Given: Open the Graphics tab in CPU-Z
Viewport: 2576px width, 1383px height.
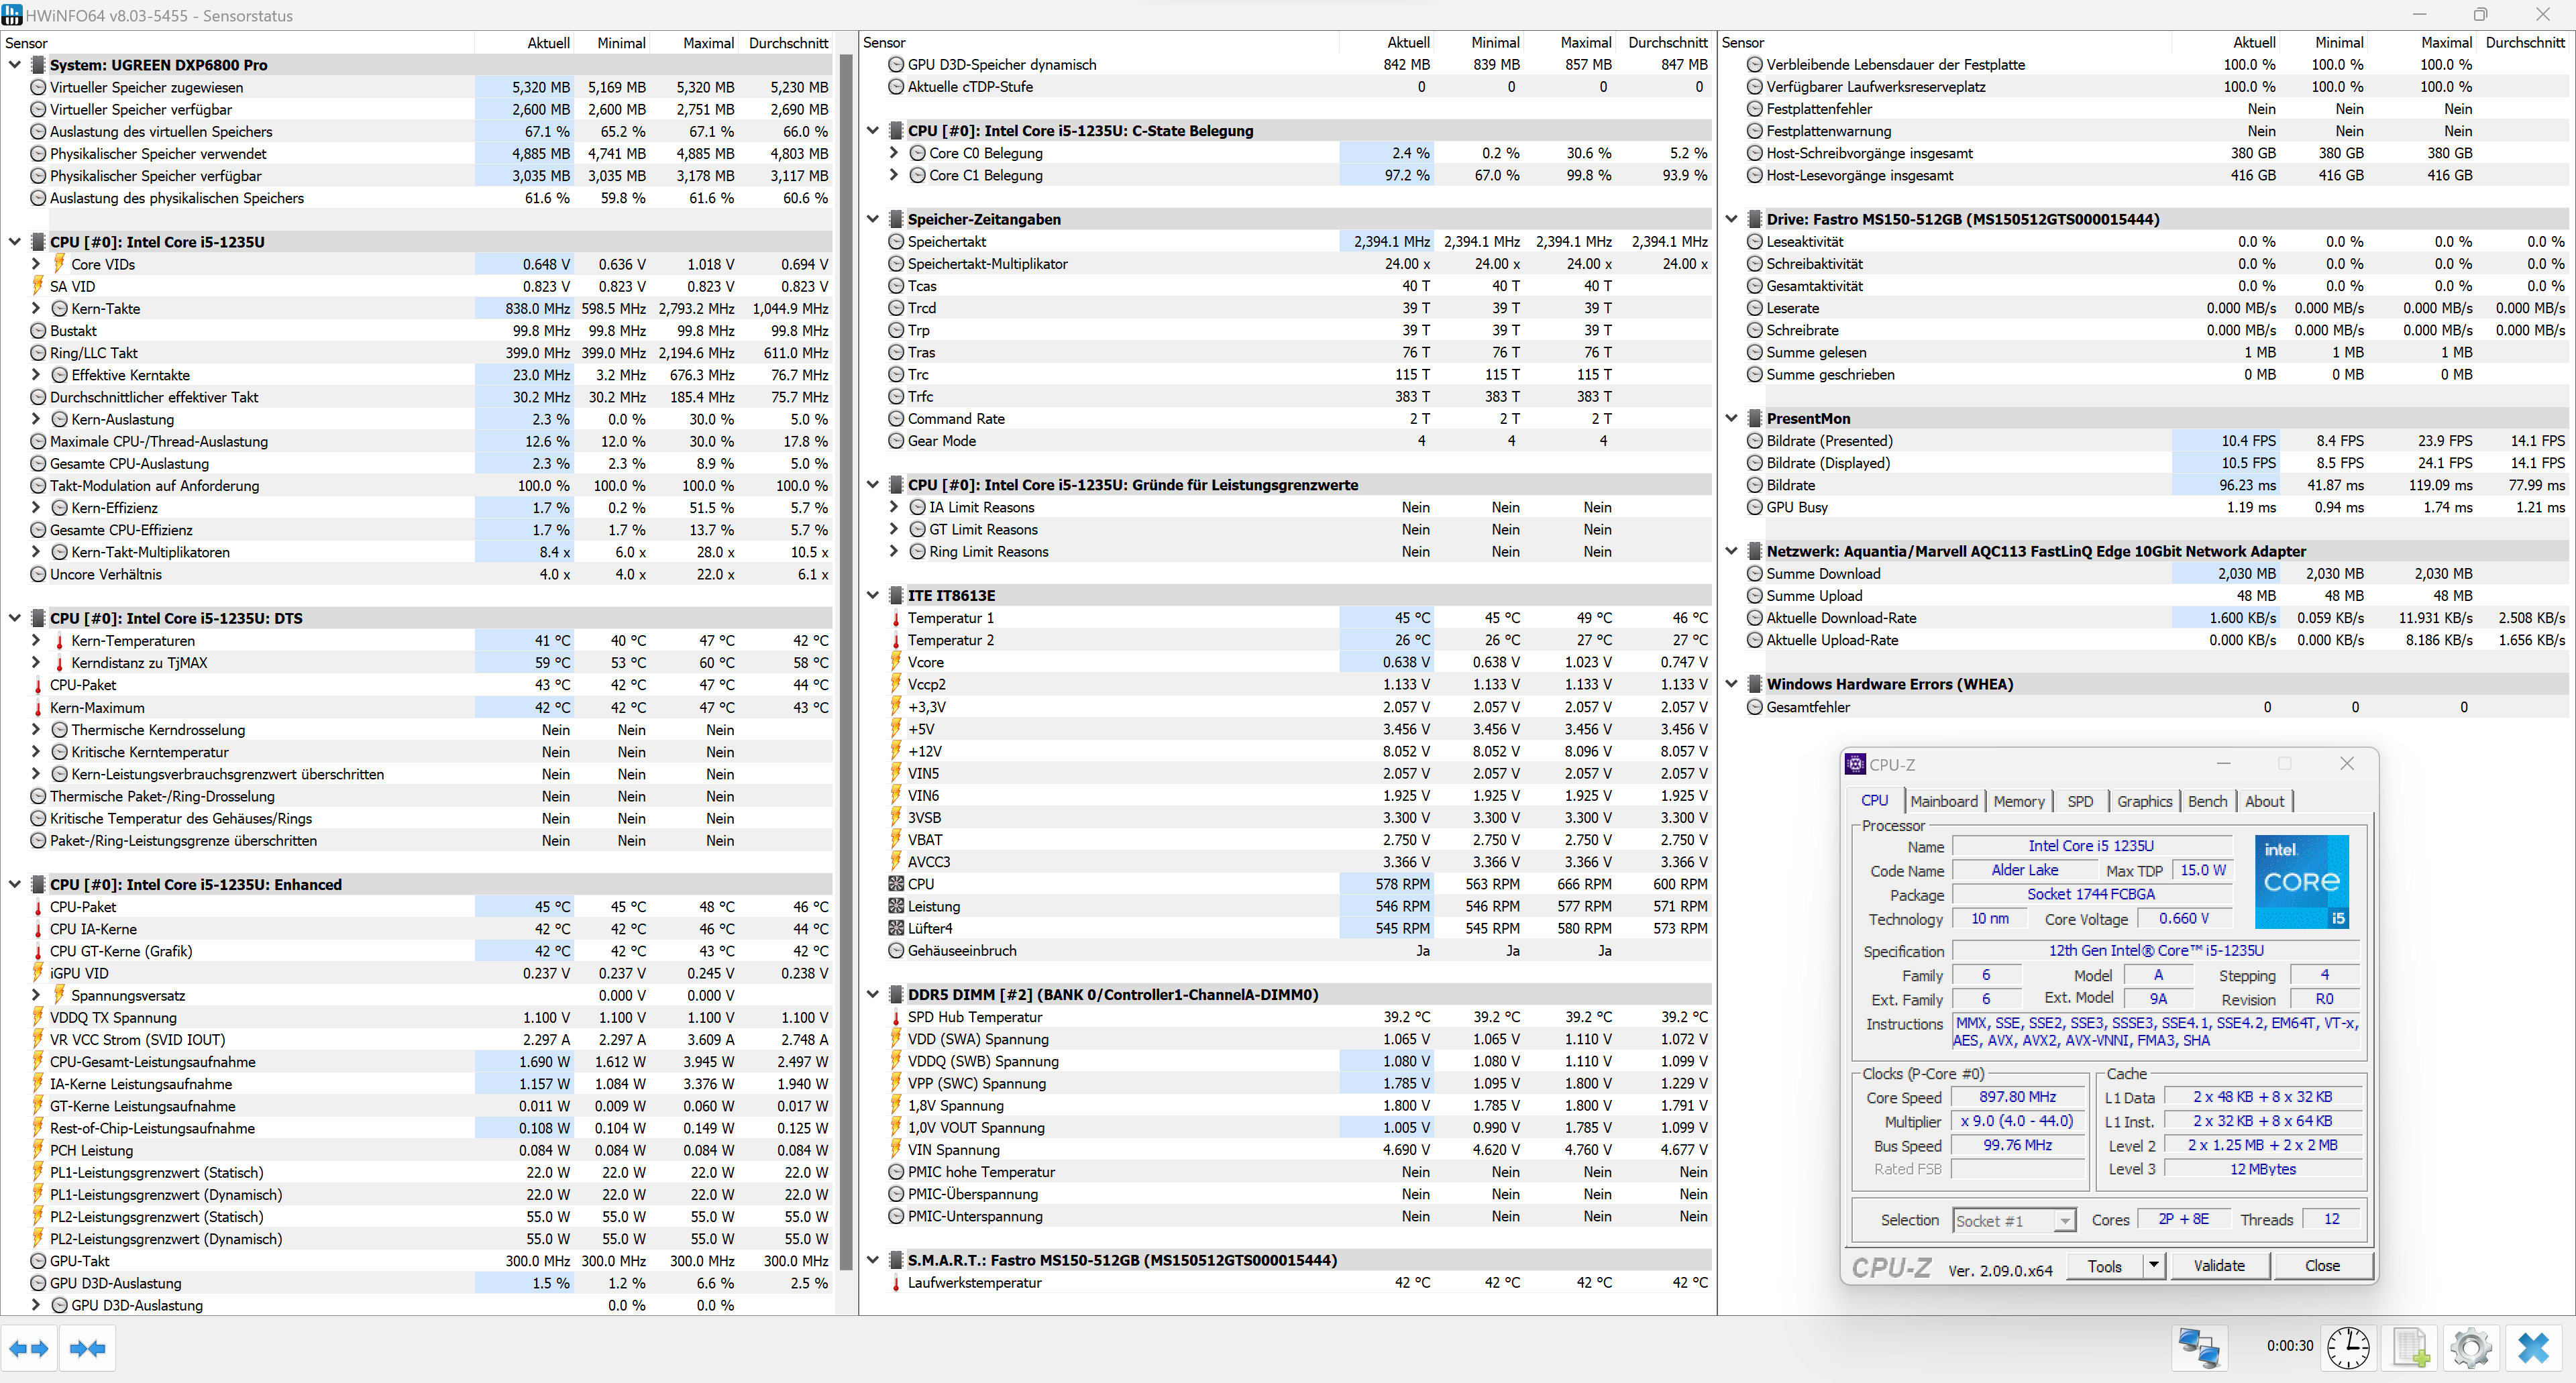Looking at the screenshot, I should [2144, 801].
